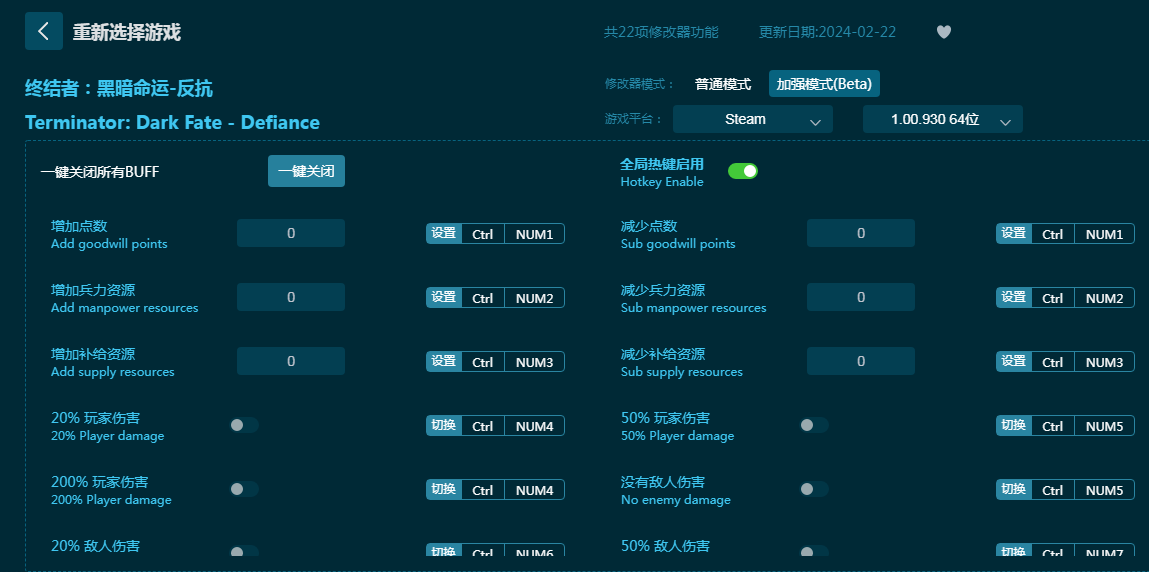Click 设置 for Sub goodwill points
This screenshot has height=572, width=1149.
[1014, 234]
